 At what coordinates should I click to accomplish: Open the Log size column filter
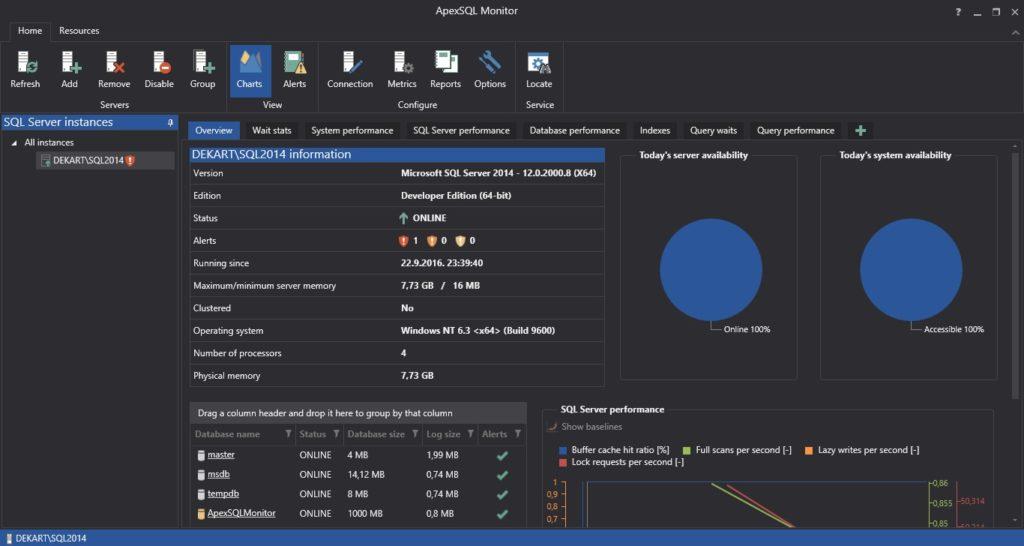click(x=471, y=434)
